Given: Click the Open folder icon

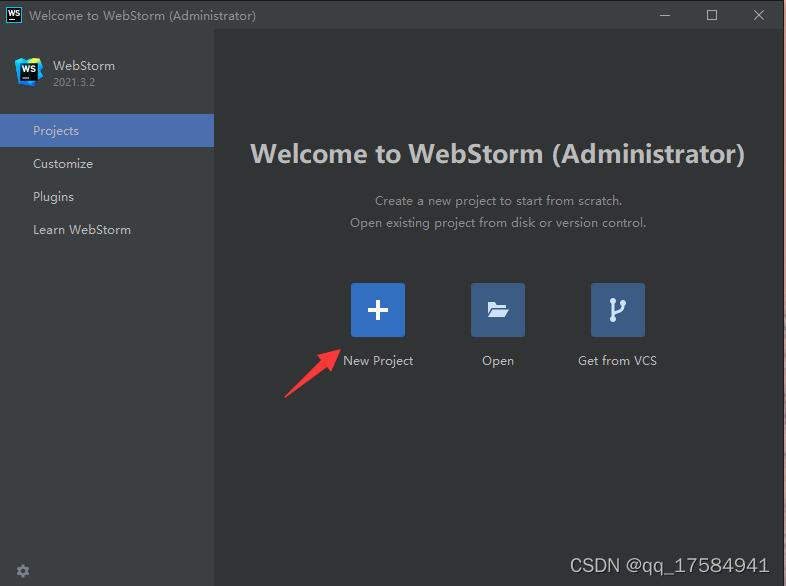Looking at the screenshot, I should [x=497, y=310].
